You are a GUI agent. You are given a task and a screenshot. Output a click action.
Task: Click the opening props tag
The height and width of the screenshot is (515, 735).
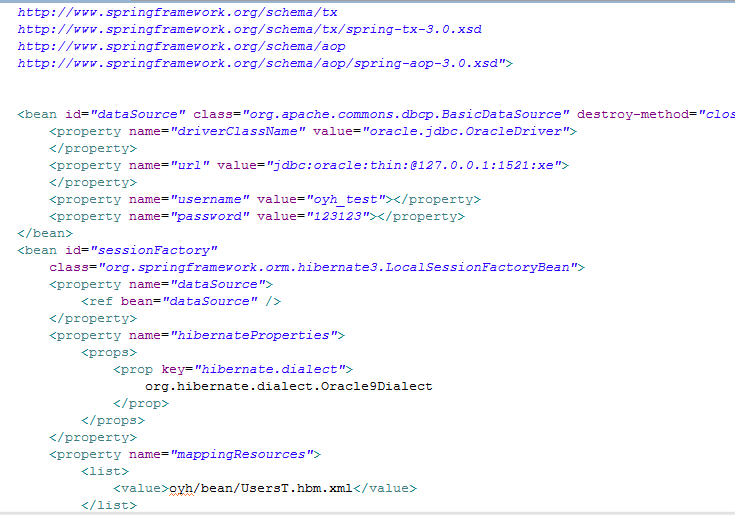pos(109,352)
